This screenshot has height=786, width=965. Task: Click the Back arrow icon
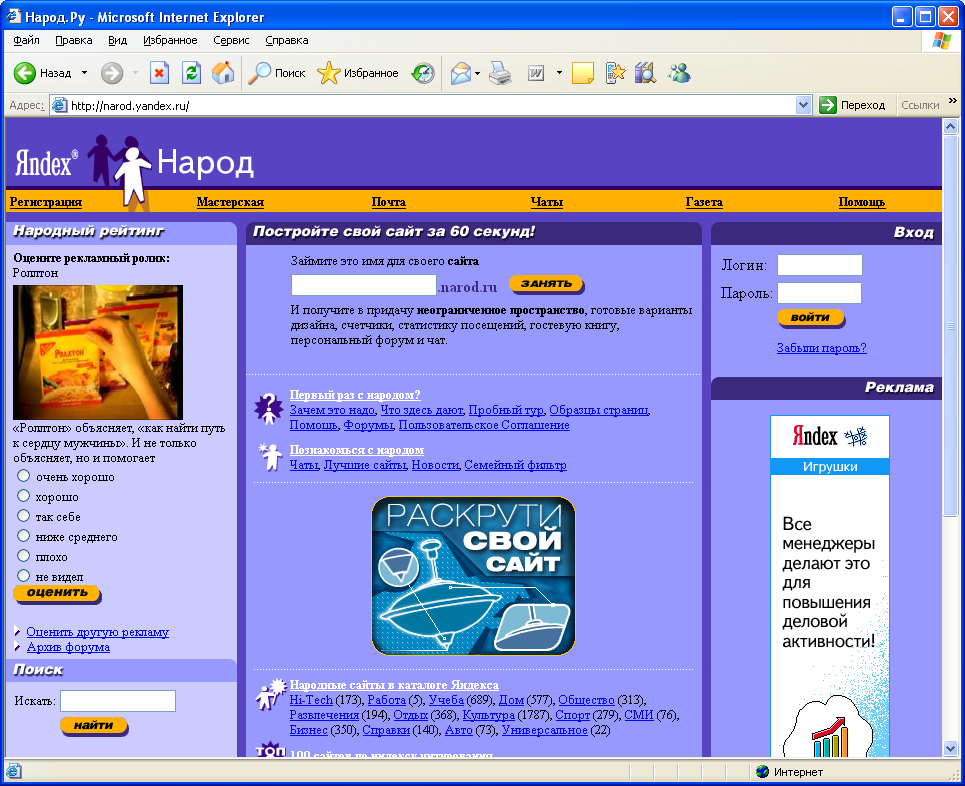pyautogui.click(x=25, y=73)
